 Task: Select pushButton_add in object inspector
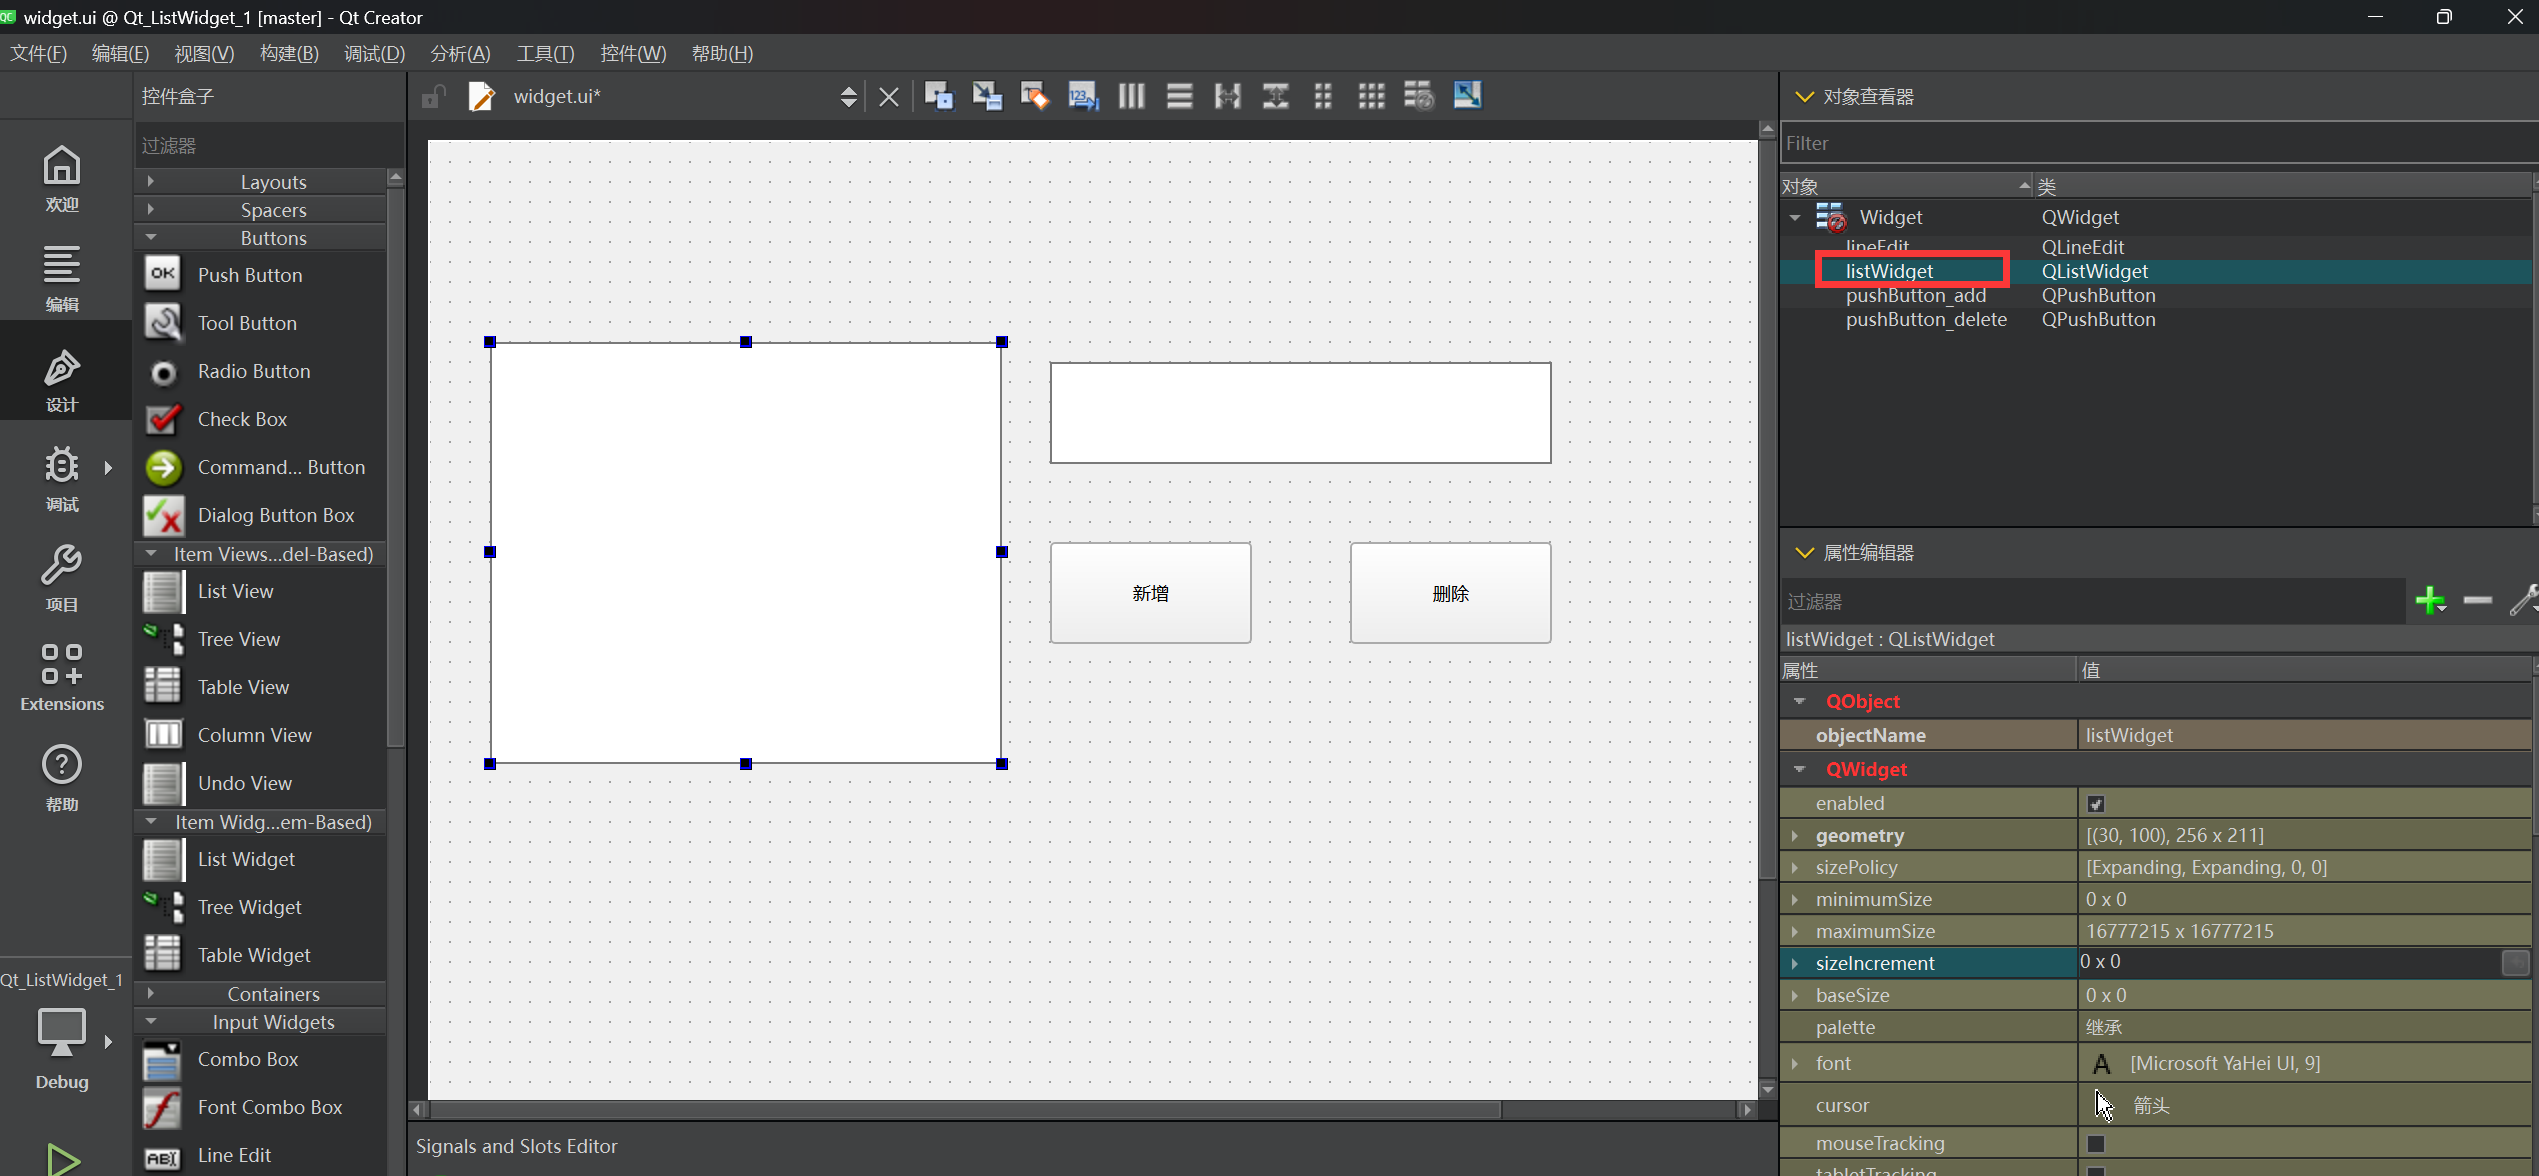point(1916,295)
